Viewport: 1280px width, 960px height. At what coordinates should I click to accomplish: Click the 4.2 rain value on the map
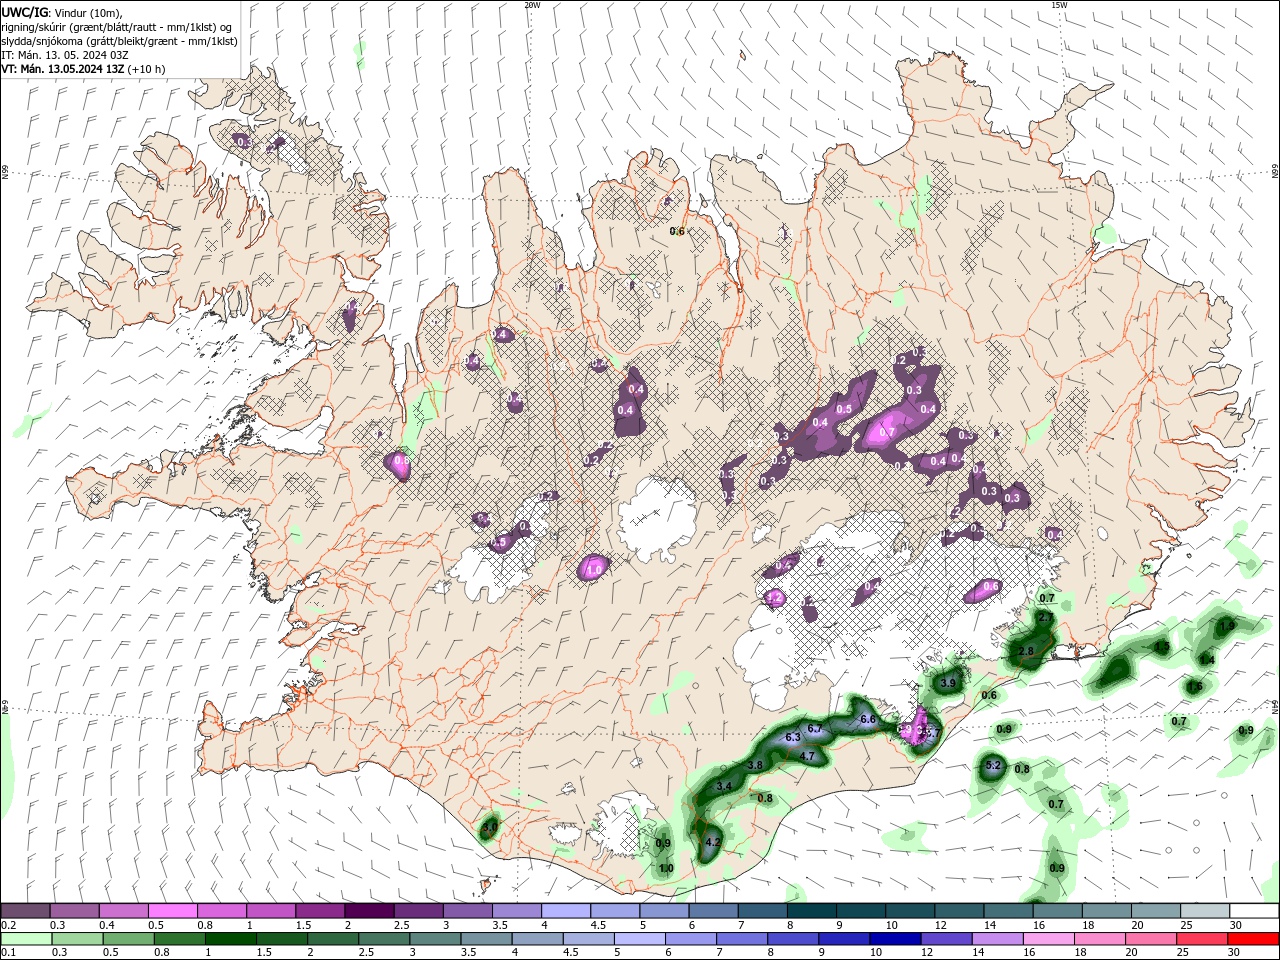(713, 843)
